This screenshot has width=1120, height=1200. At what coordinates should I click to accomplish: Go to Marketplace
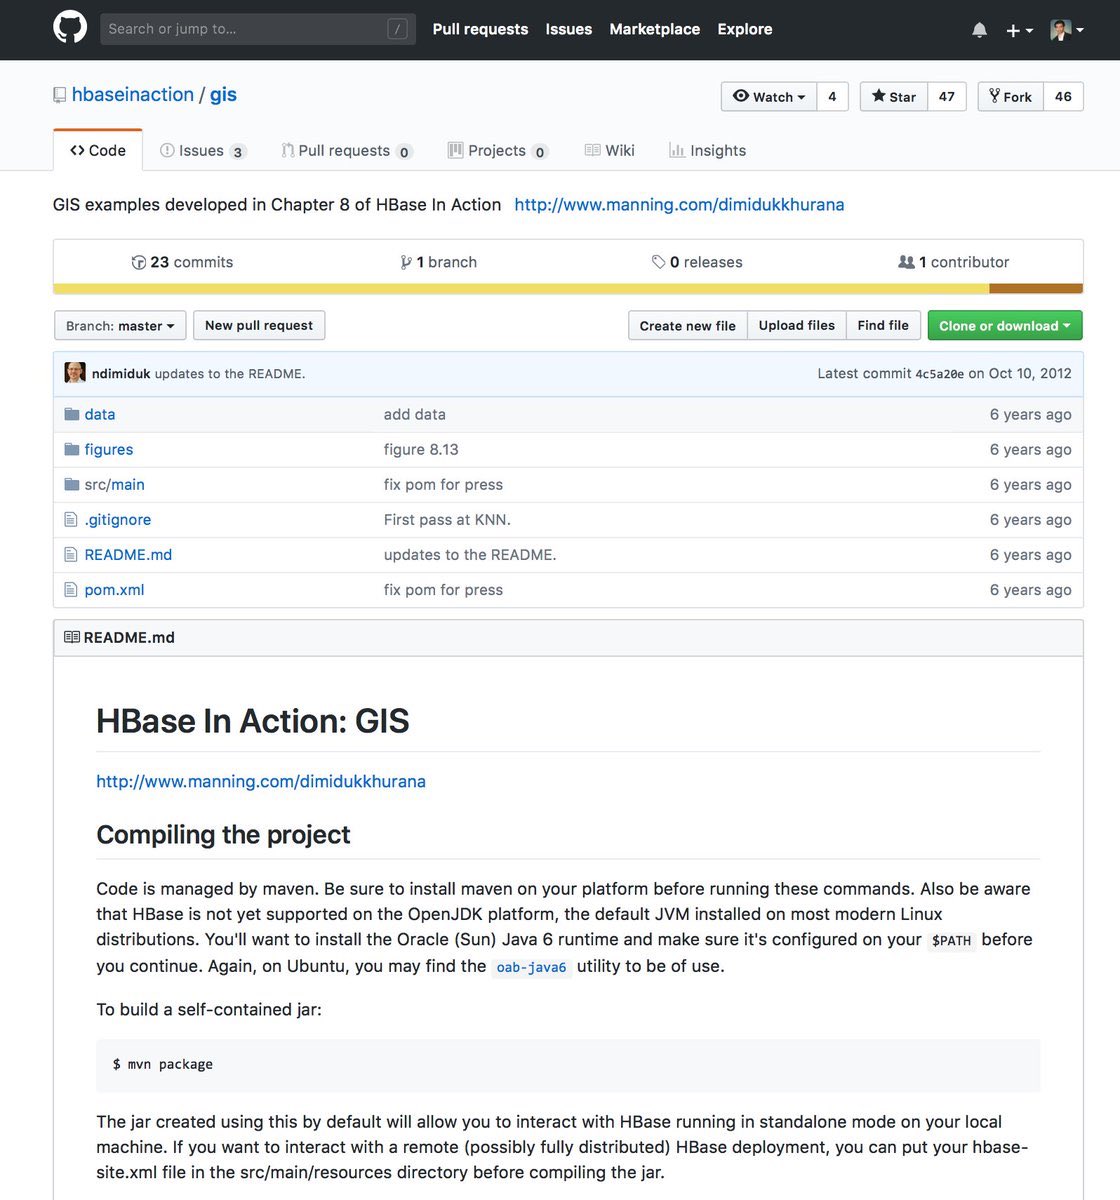pos(654,29)
